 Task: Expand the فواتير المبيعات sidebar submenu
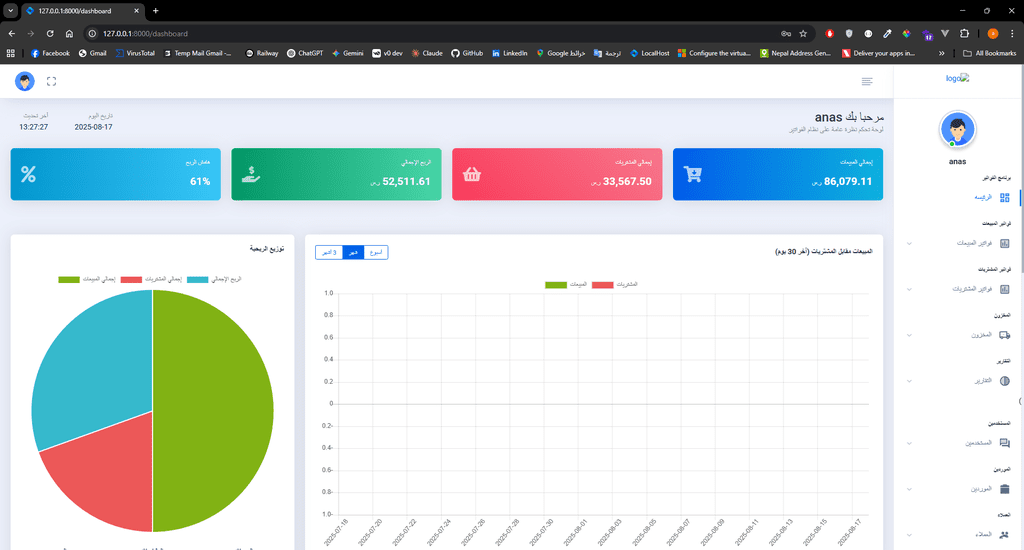click(958, 243)
